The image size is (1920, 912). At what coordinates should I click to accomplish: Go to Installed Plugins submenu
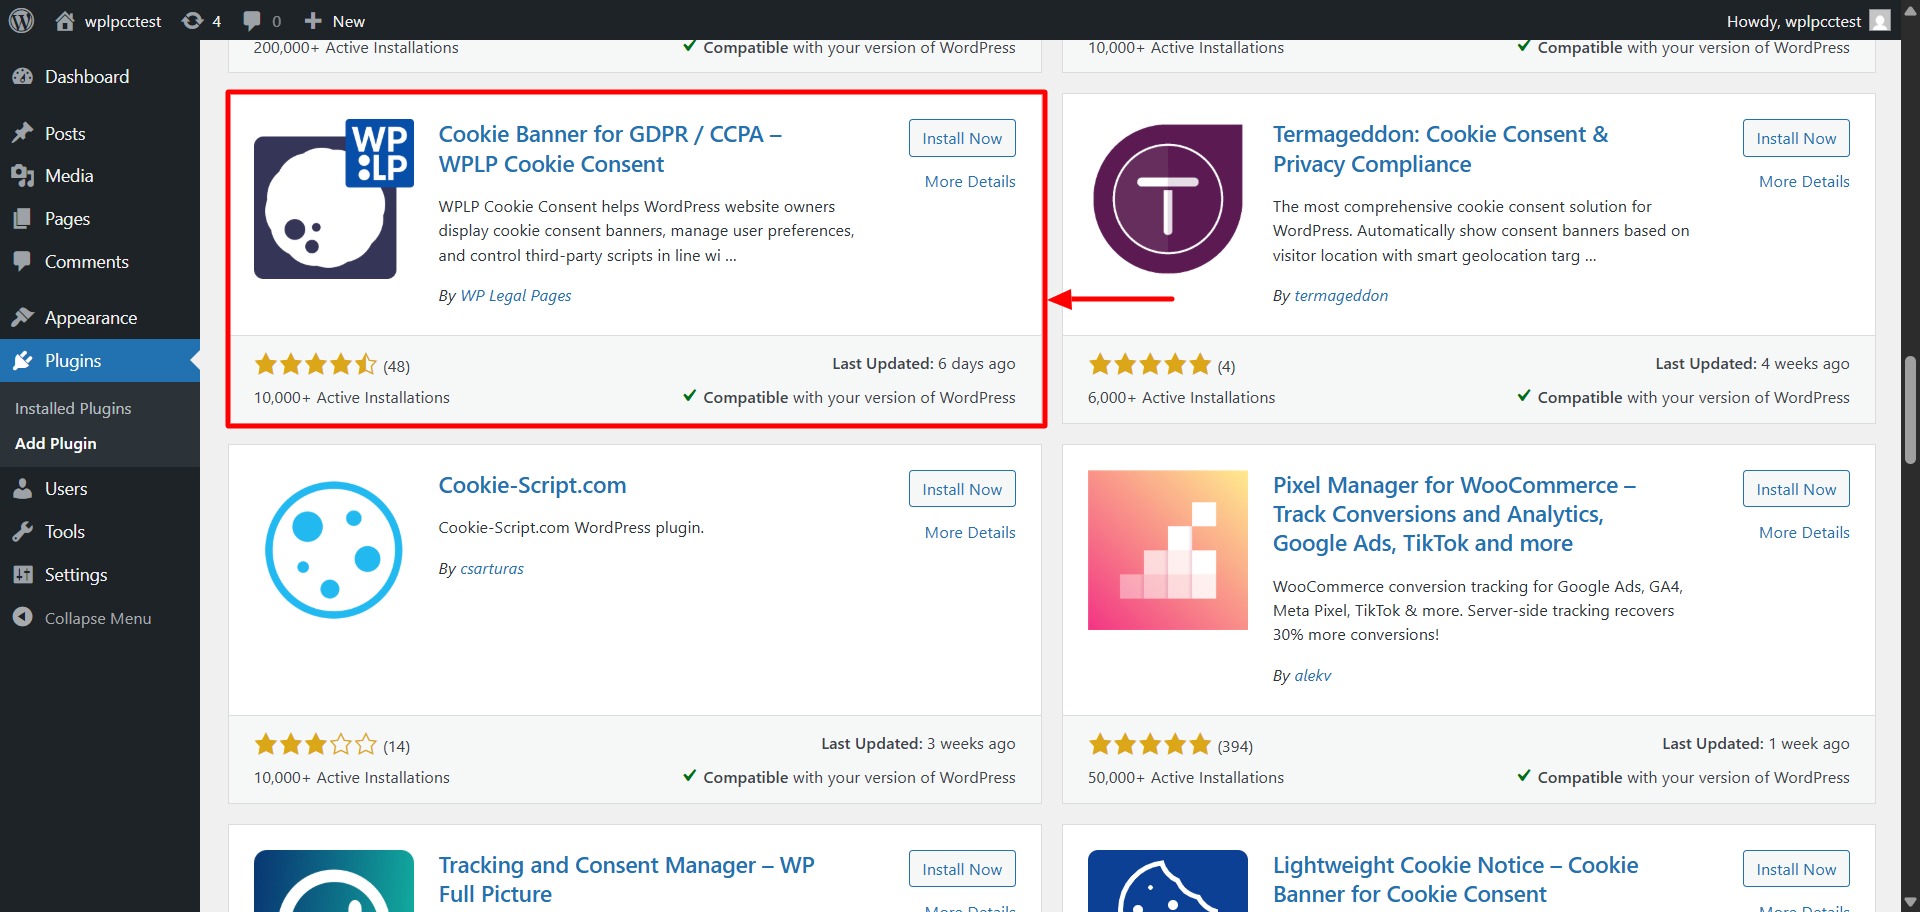[73, 408]
